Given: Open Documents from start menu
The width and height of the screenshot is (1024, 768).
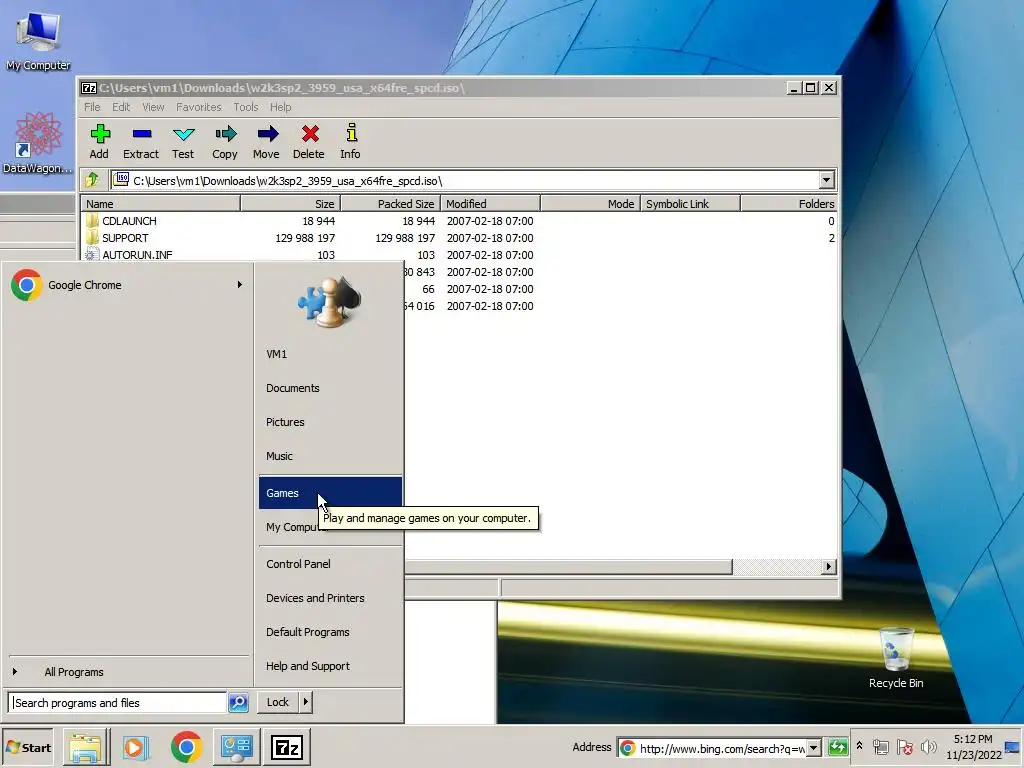Looking at the screenshot, I should (x=330, y=388).
